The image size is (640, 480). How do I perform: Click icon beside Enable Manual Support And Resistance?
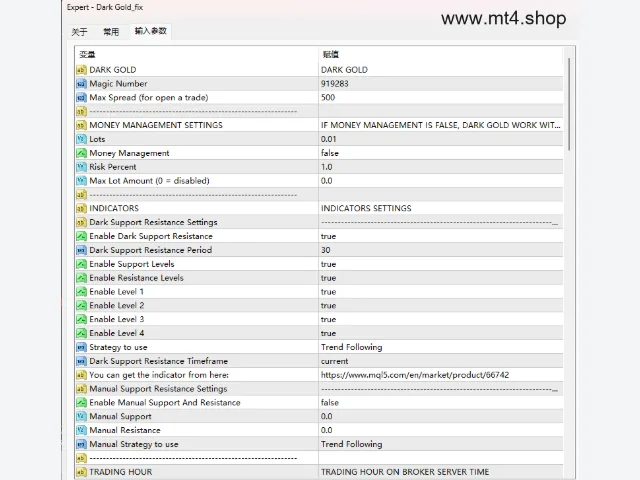point(81,403)
